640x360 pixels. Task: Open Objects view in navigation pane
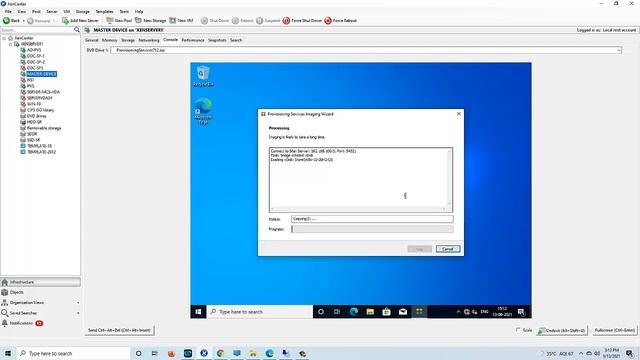tap(40, 292)
